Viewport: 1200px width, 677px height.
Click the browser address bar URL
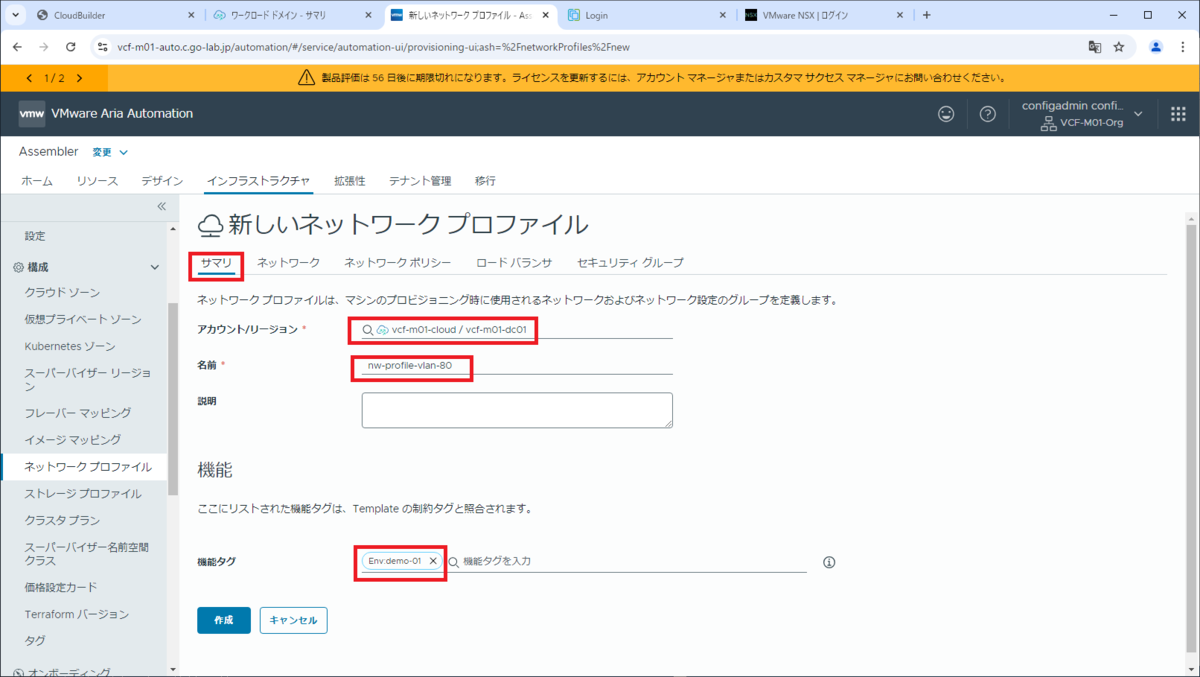372,47
